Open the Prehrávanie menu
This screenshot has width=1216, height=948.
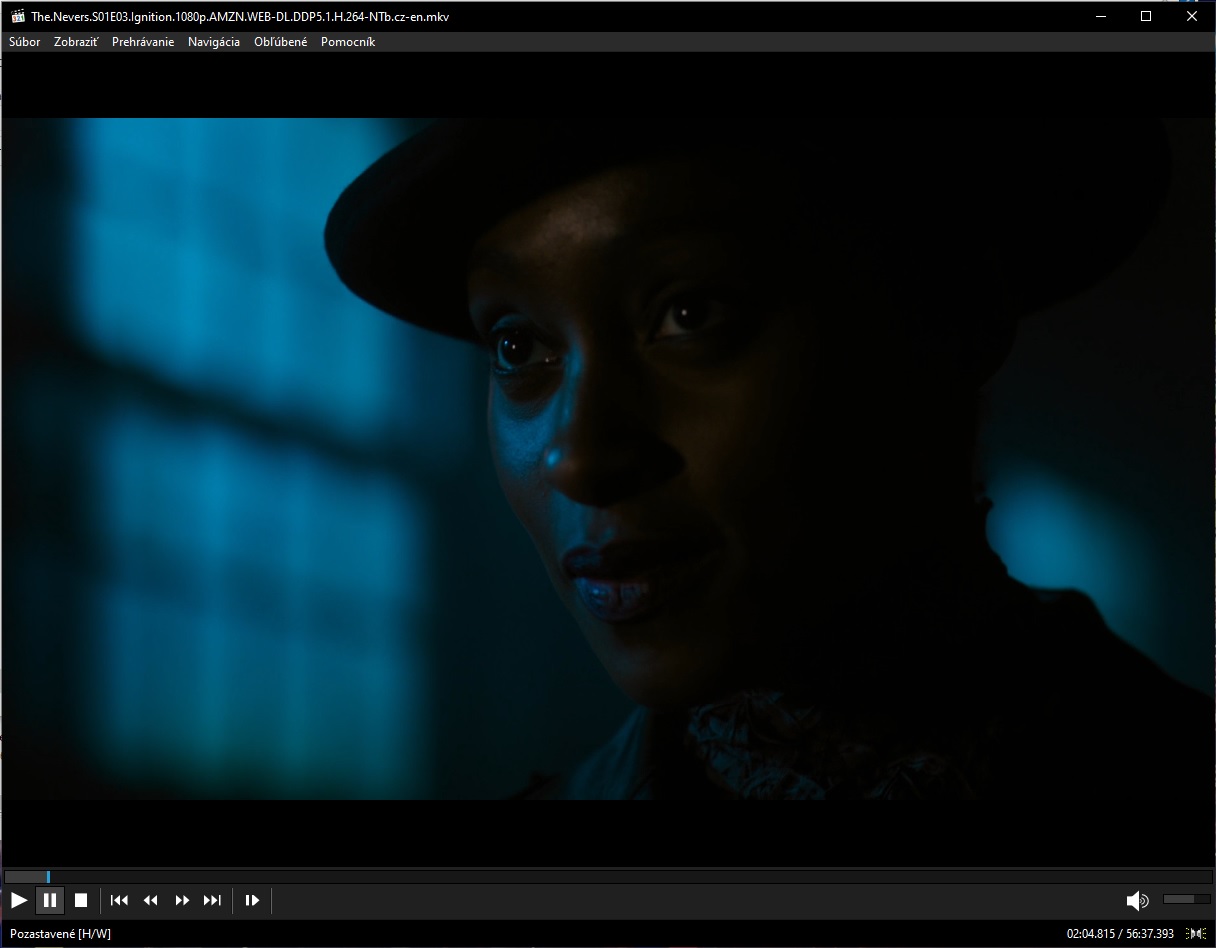pos(143,42)
